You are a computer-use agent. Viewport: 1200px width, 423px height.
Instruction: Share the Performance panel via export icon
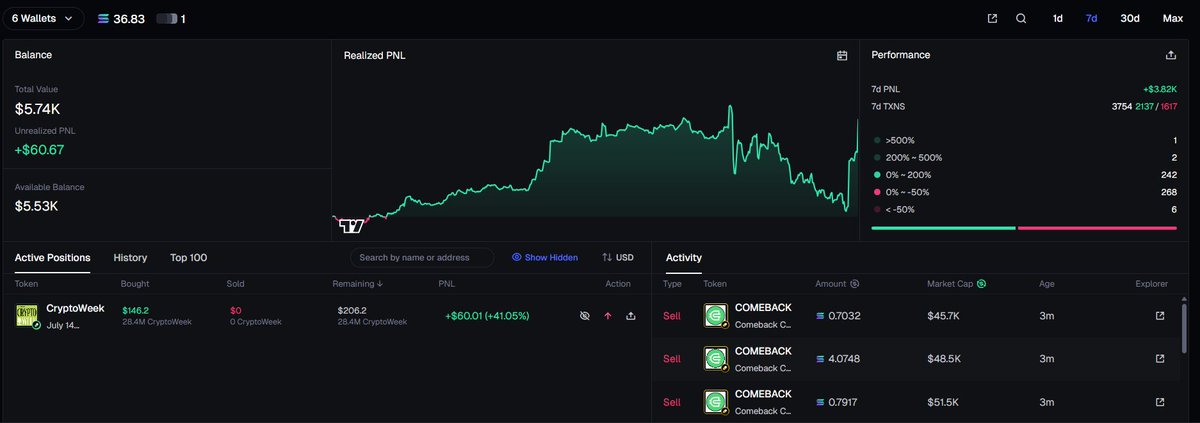pyautogui.click(x=1171, y=55)
